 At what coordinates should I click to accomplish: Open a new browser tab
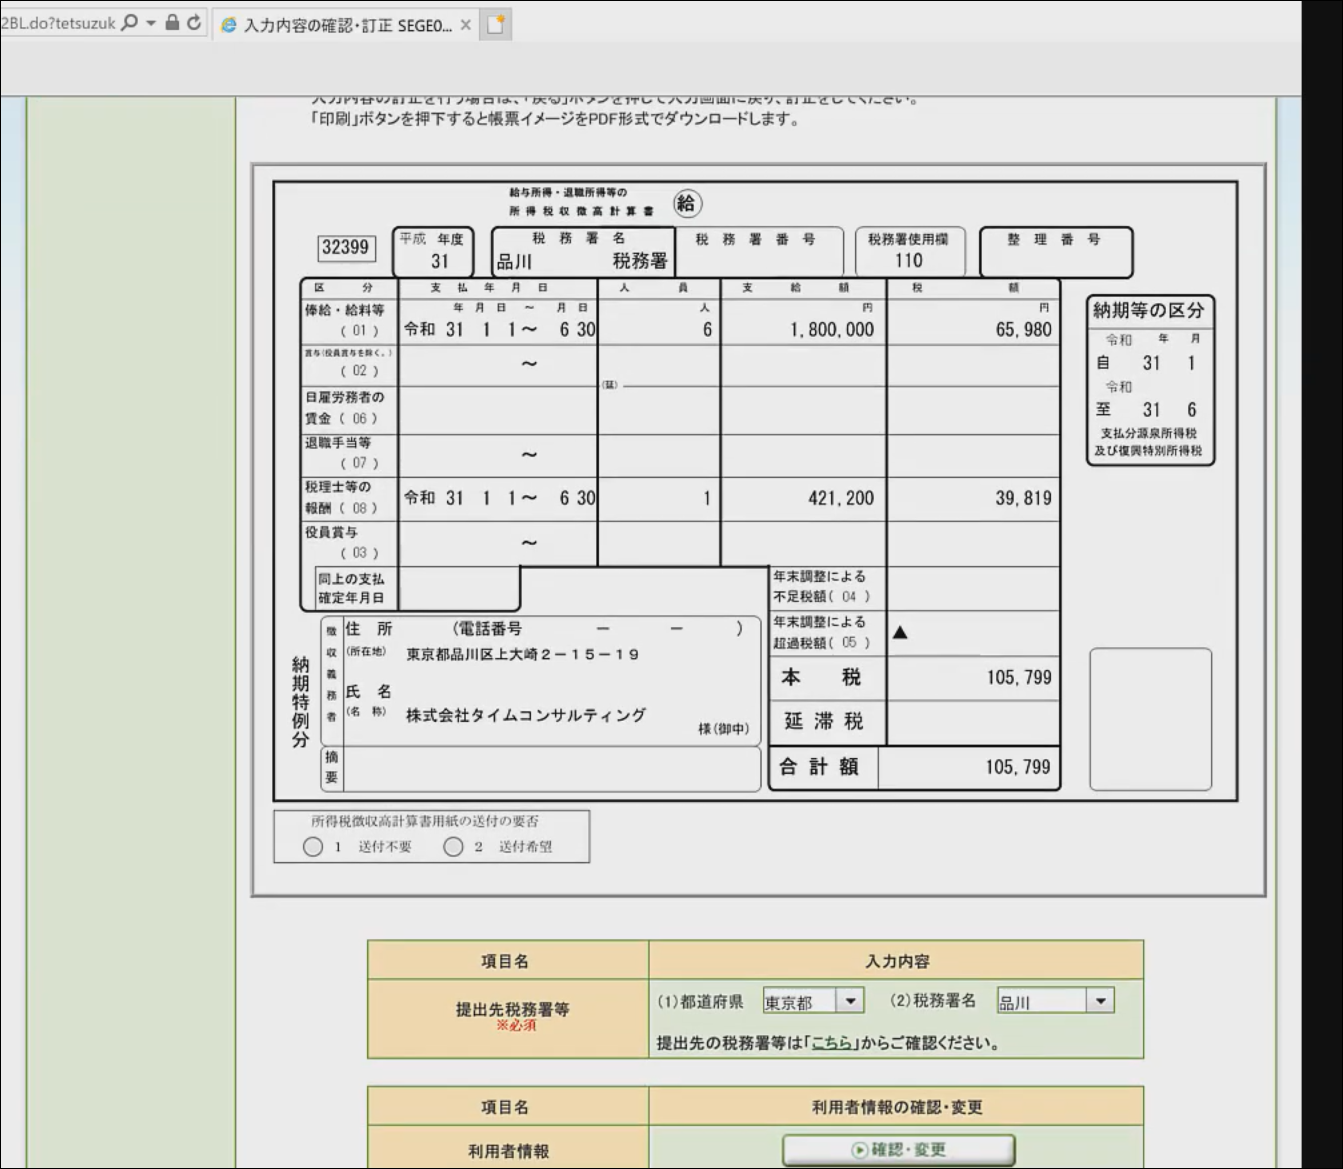495,25
